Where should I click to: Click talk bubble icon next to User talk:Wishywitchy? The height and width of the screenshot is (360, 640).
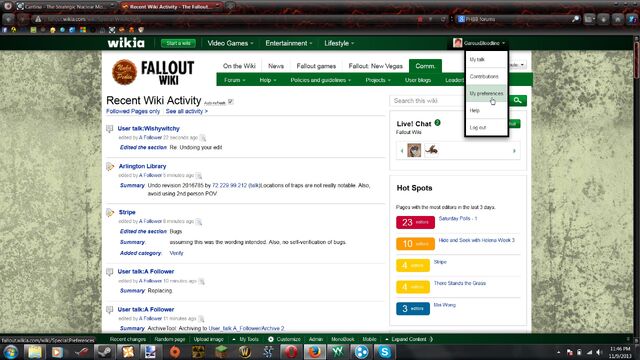[109, 129]
